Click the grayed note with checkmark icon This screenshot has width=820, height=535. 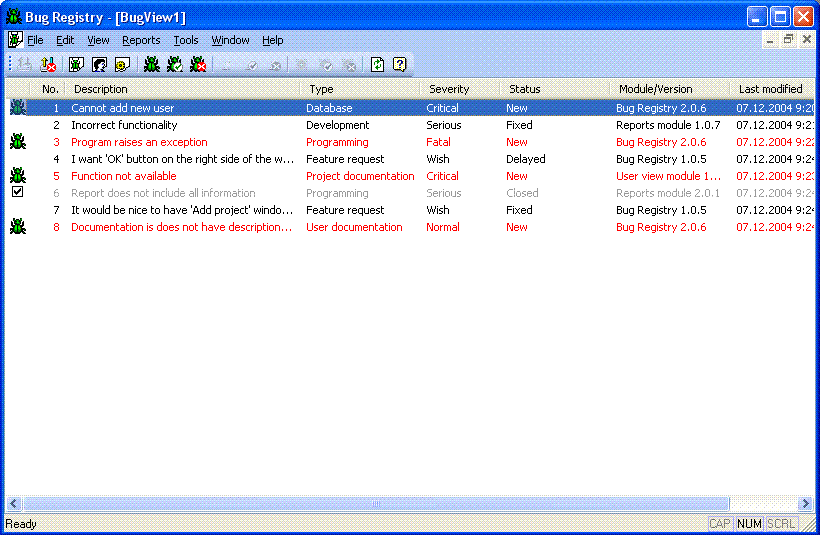pyautogui.click(x=252, y=65)
